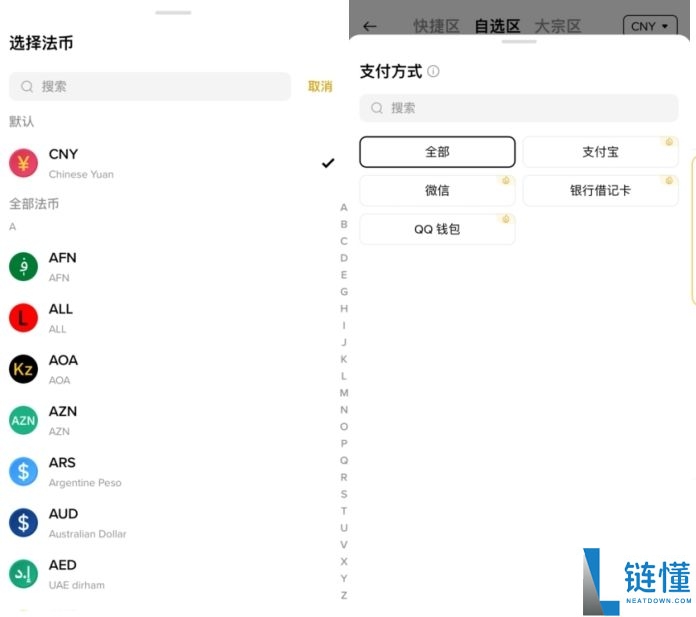Click the AFN currency code text
This screenshot has height=617, width=696.
tap(63, 257)
